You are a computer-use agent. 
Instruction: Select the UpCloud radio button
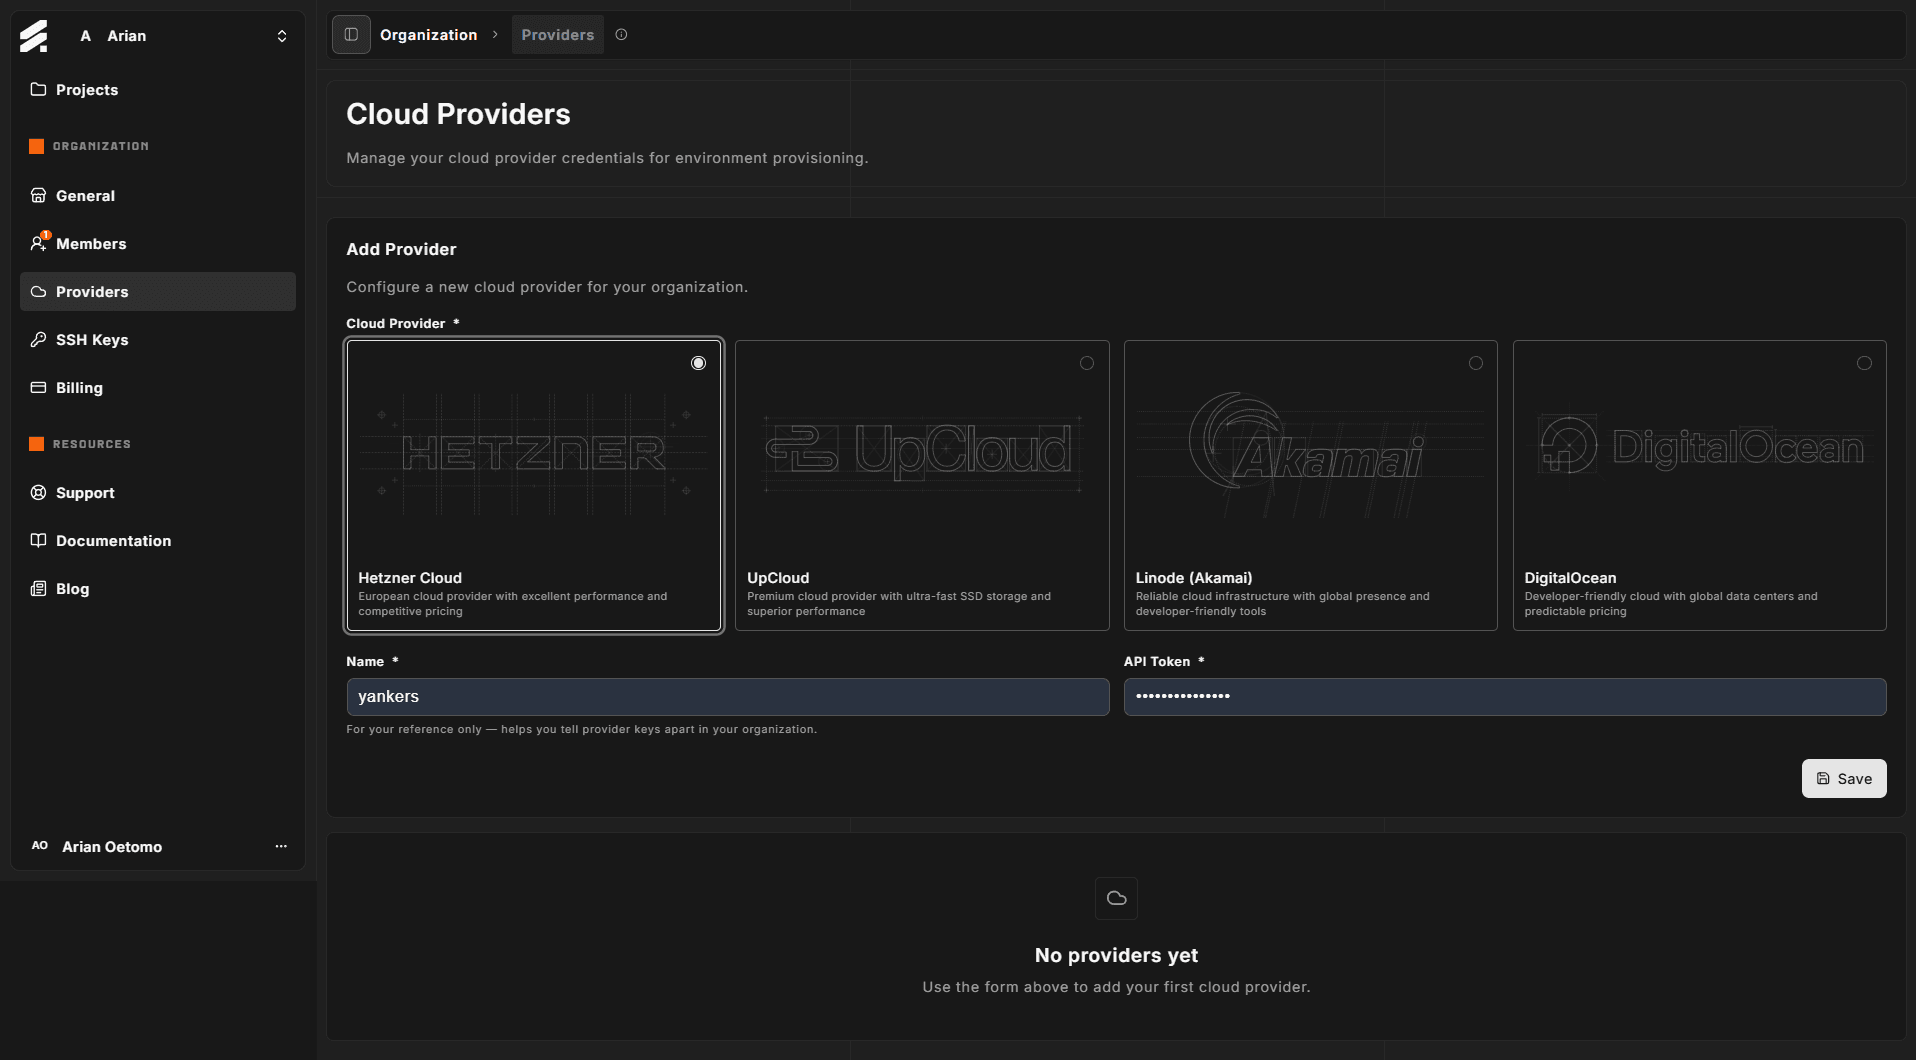(x=1087, y=363)
